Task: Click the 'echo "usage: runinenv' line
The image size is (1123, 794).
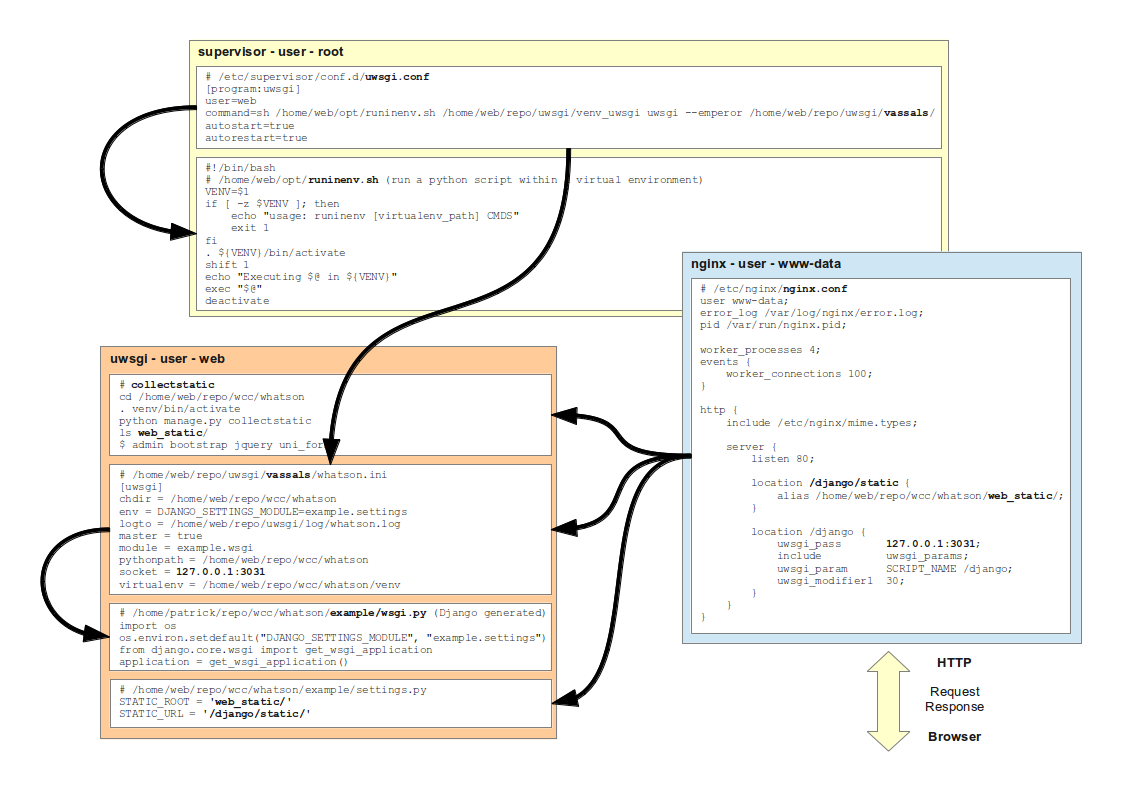Action: point(375,216)
